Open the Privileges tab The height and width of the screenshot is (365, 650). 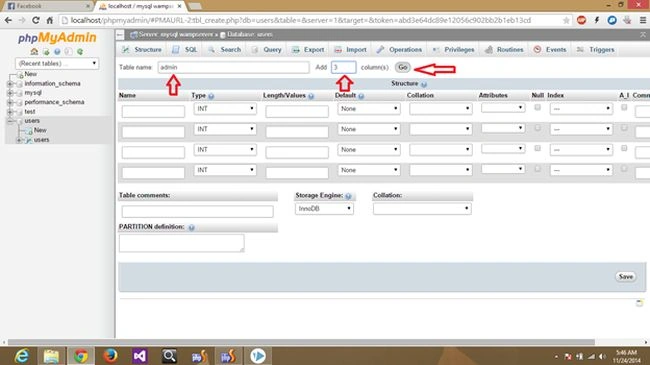[454, 49]
